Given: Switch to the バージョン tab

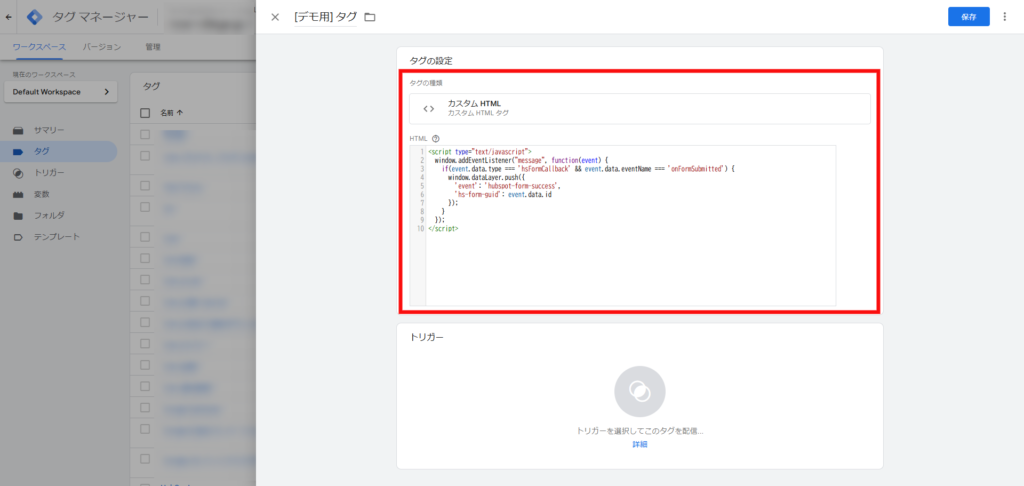Looking at the screenshot, I should [102, 47].
